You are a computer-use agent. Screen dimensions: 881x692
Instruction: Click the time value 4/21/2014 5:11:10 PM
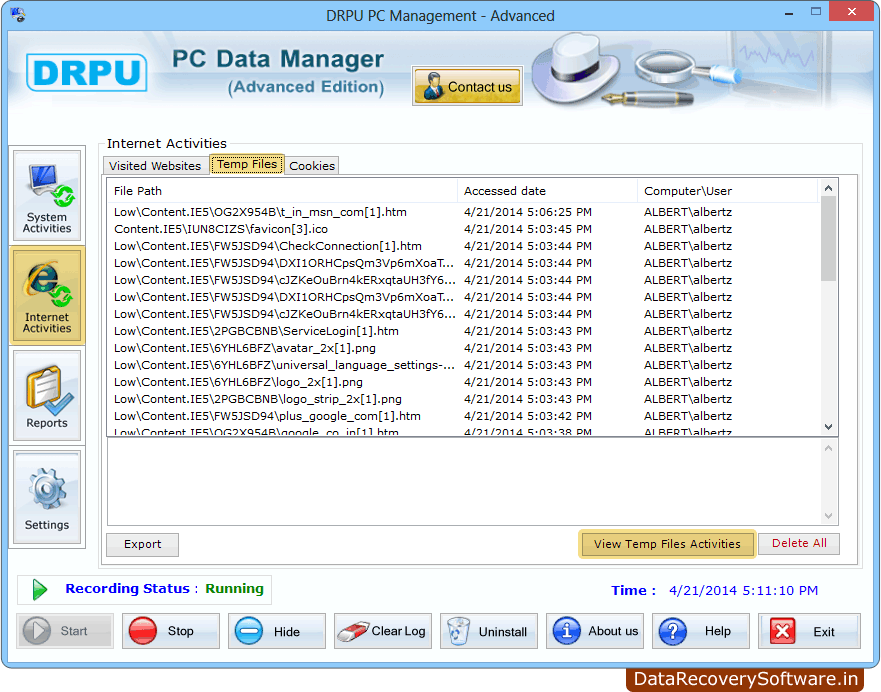[x=743, y=590]
